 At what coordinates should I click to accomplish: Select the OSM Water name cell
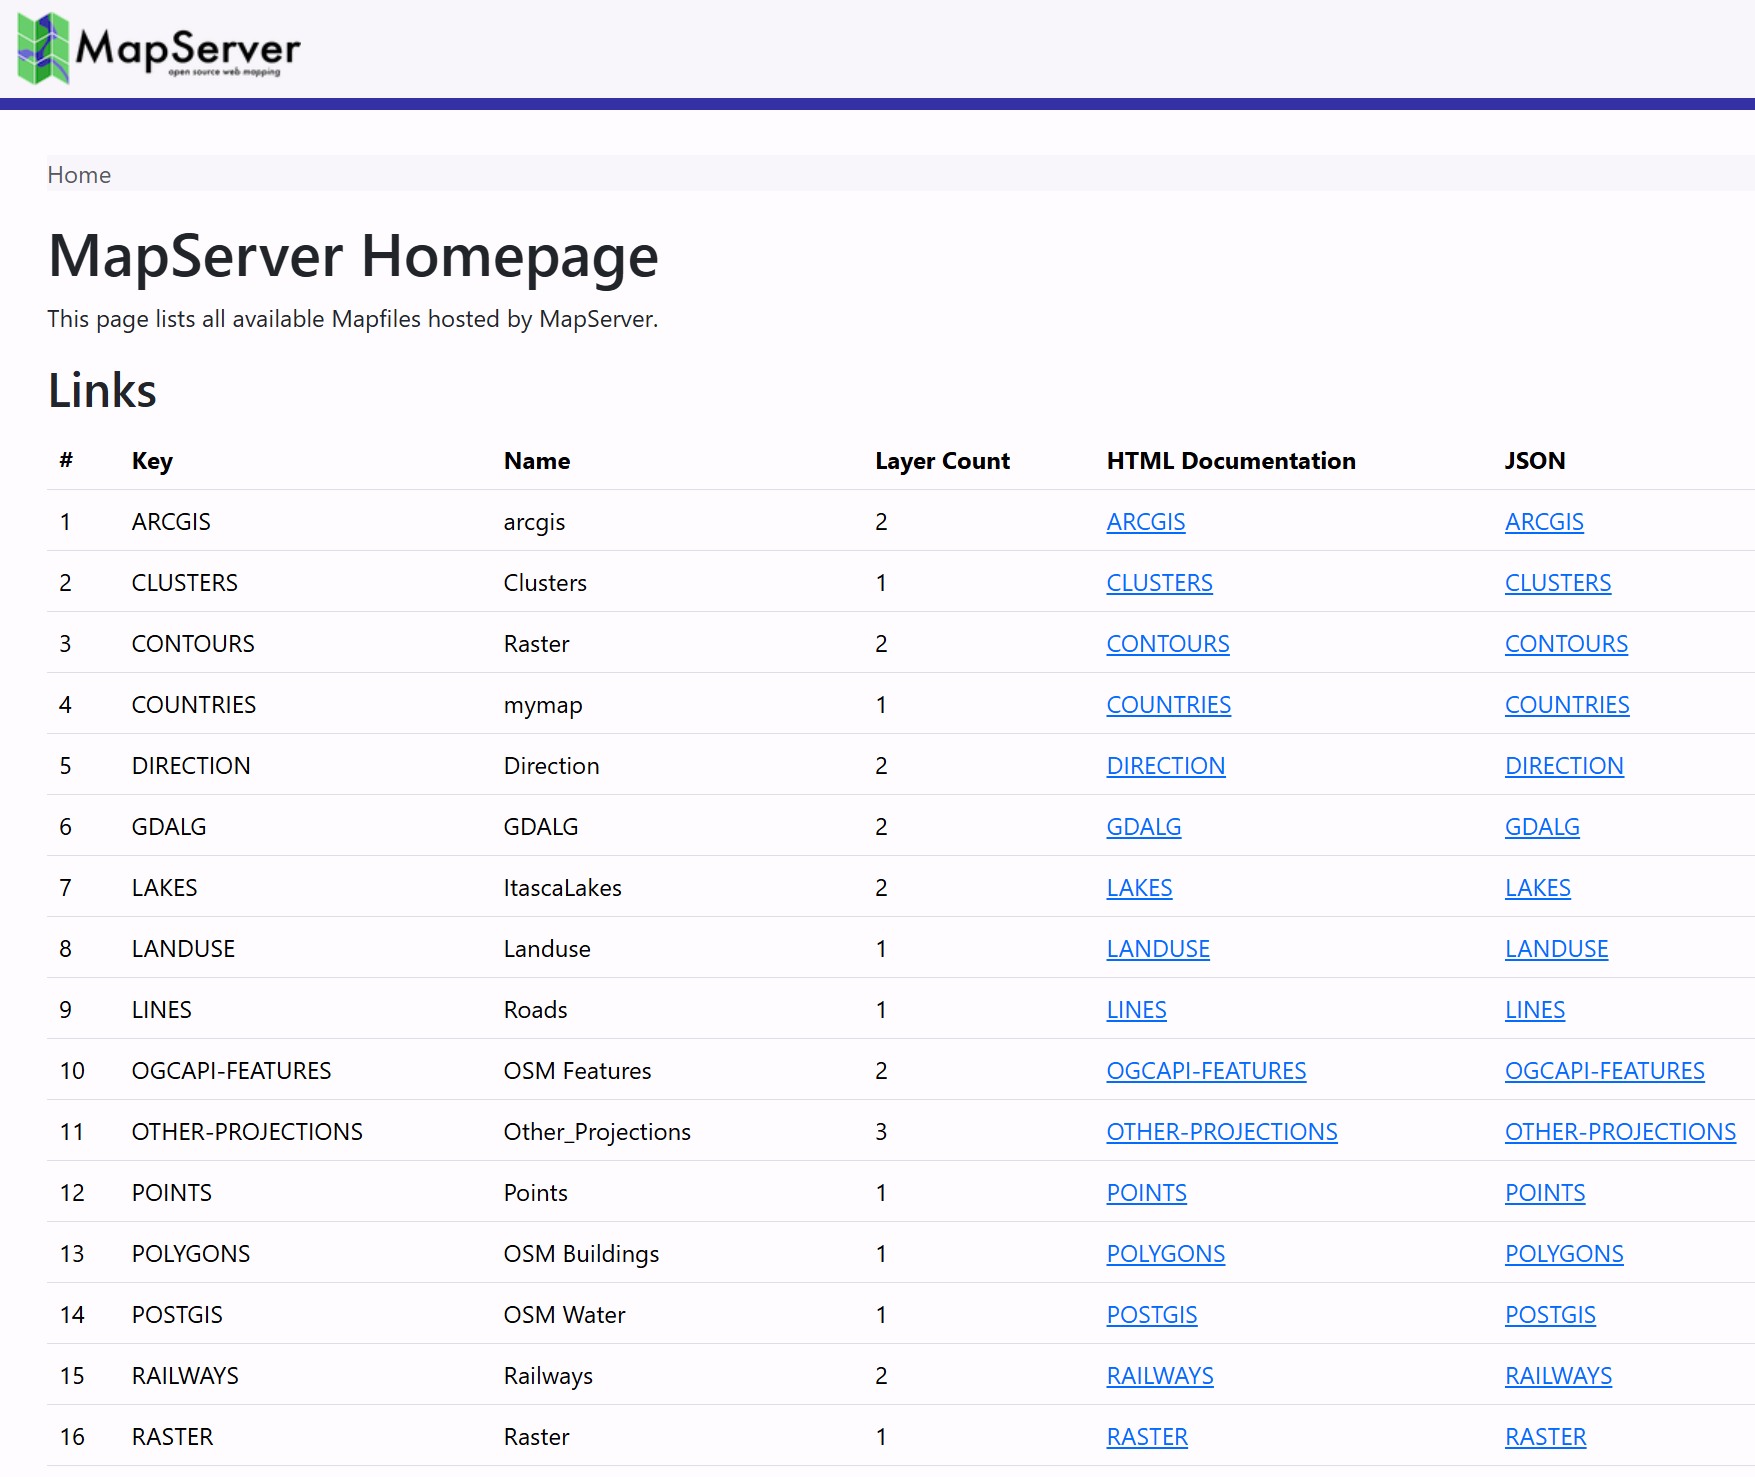[564, 1315]
